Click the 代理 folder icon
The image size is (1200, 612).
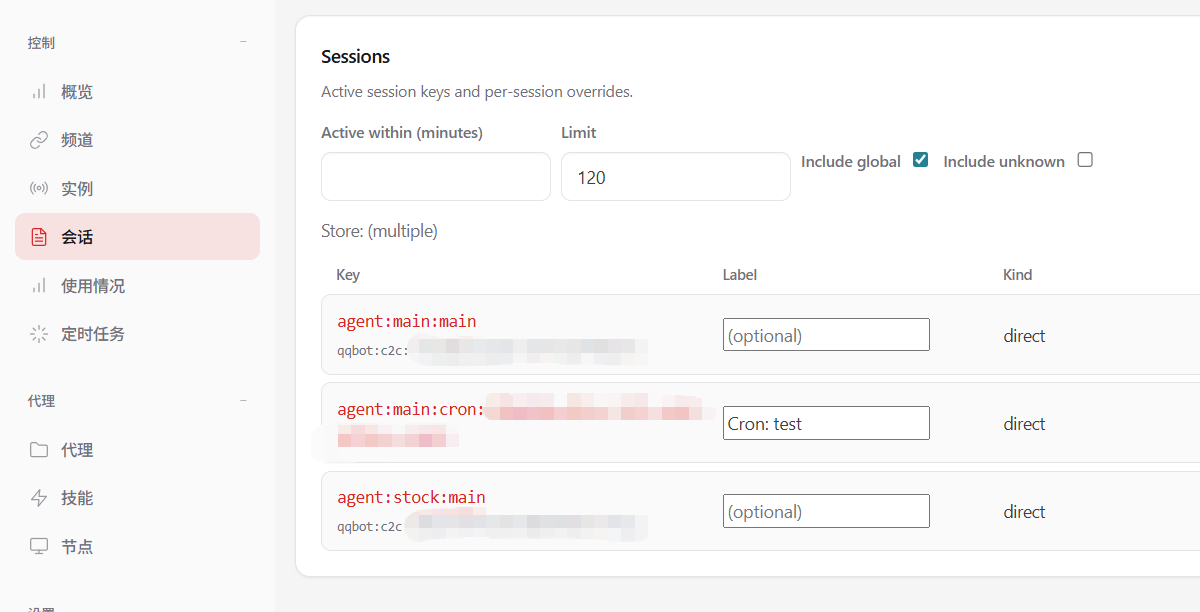click(x=39, y=450)
